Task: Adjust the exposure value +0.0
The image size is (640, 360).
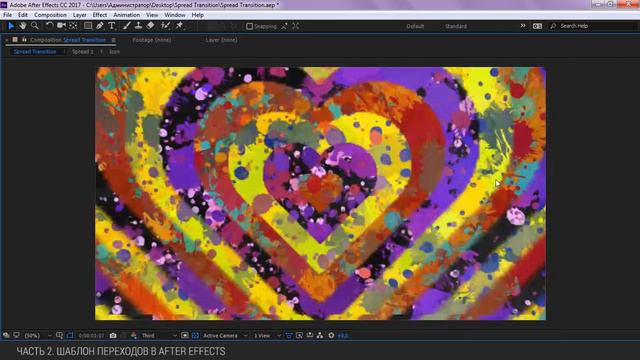Action: coord(343,336)
